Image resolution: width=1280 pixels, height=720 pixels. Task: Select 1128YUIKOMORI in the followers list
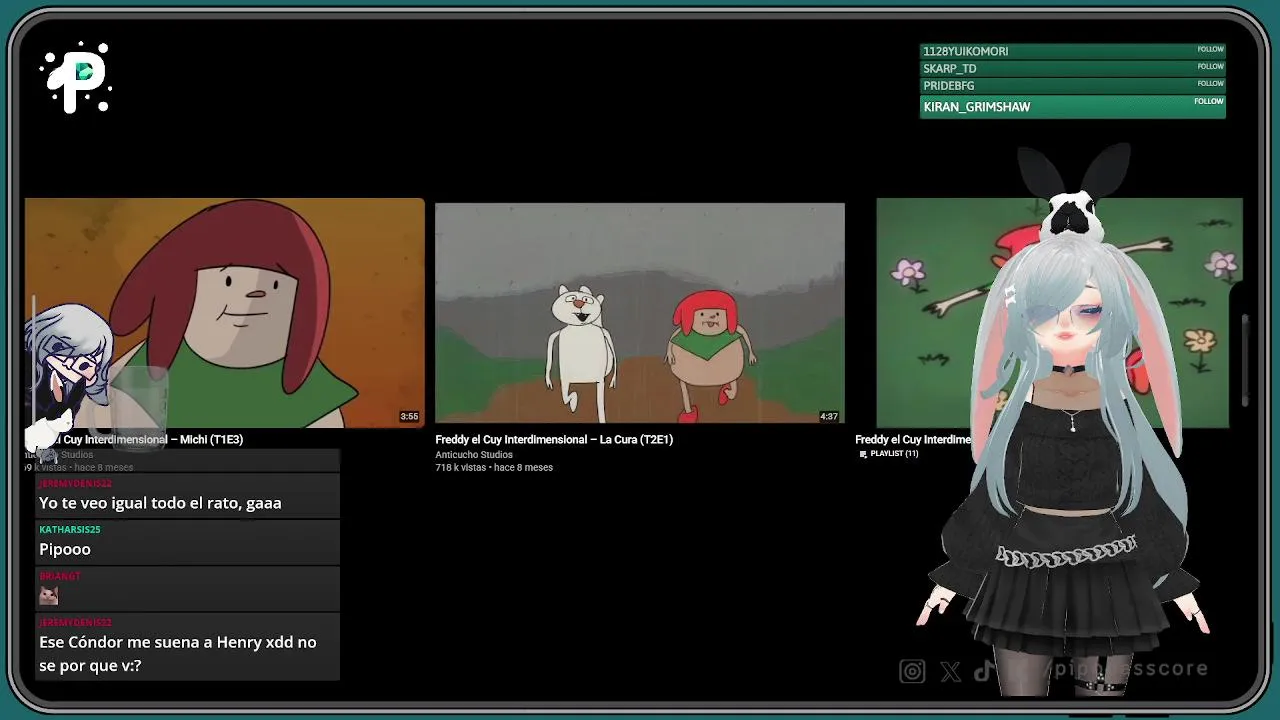[x=1072, y=51]
